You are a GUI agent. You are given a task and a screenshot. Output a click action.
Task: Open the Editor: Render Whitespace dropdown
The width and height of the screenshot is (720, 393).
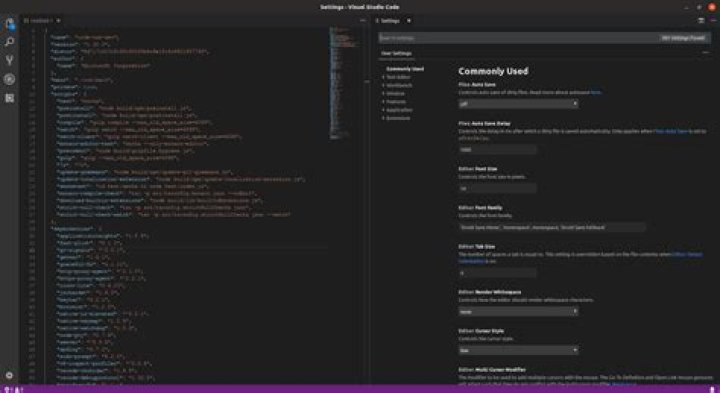pyautogui.click(x=518, y=311)
